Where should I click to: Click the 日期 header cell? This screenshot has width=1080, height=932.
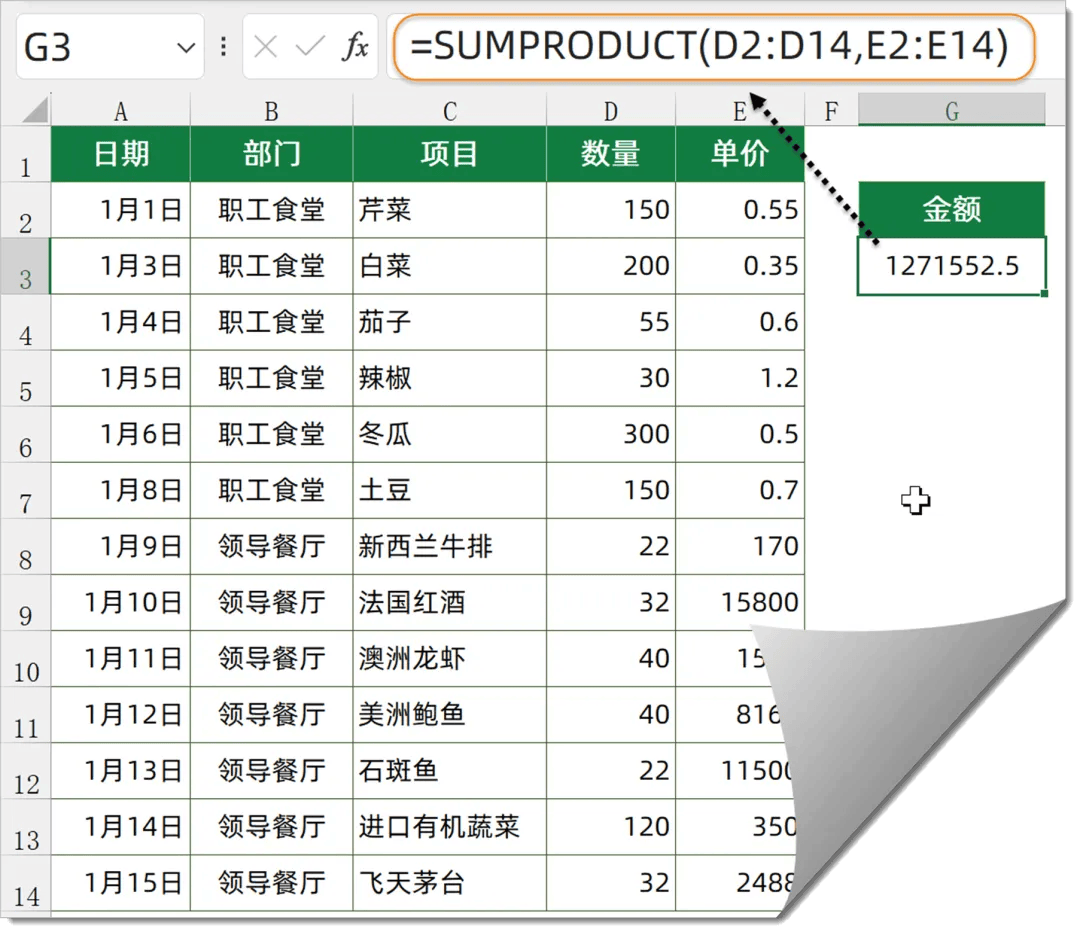click(x=121, y=154)
